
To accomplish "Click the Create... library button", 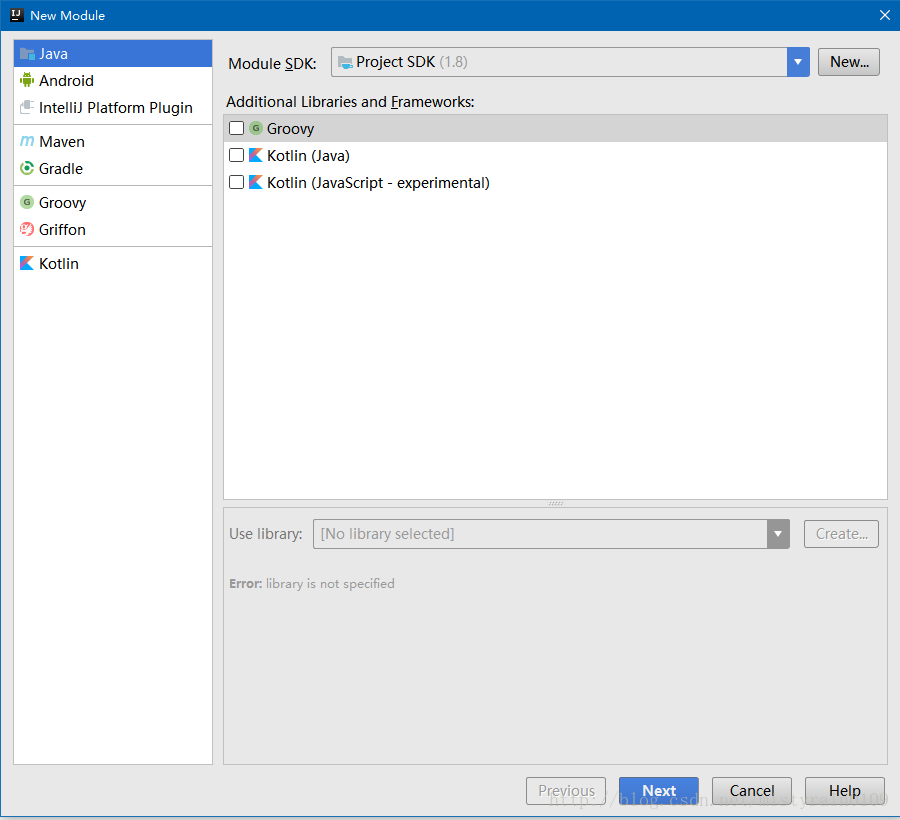I will [x=841, y=534].
